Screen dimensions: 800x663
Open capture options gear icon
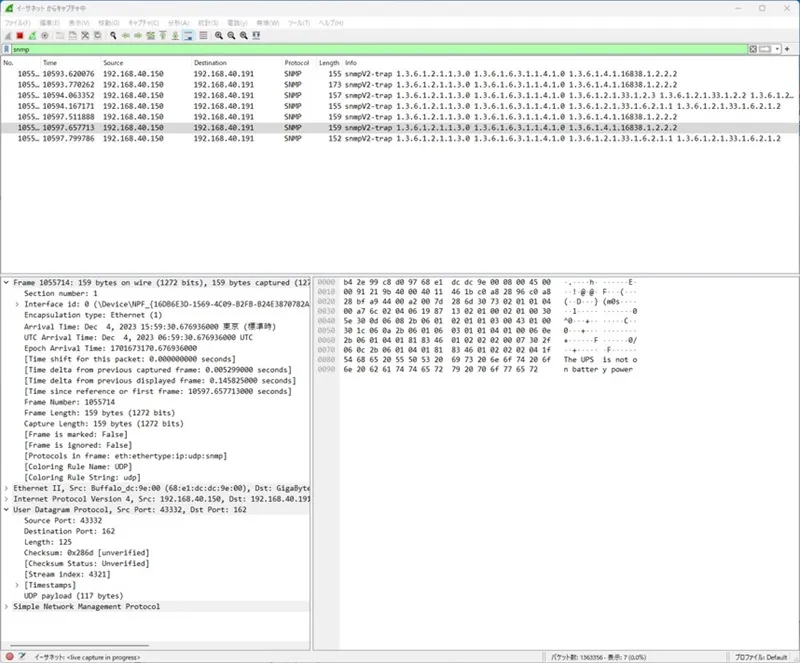click(x=45, y=35)
